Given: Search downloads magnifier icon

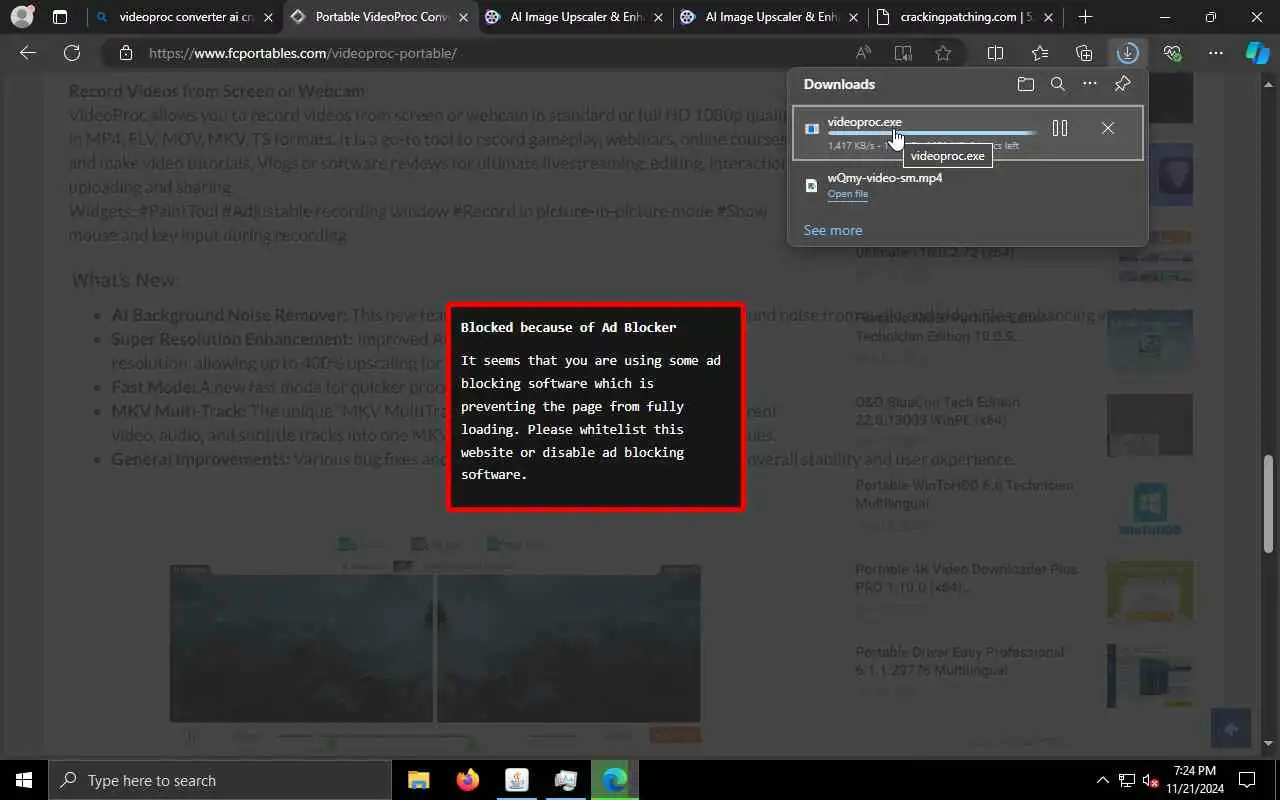Looking at the screenshot, I should click(x=1058, y=84).
